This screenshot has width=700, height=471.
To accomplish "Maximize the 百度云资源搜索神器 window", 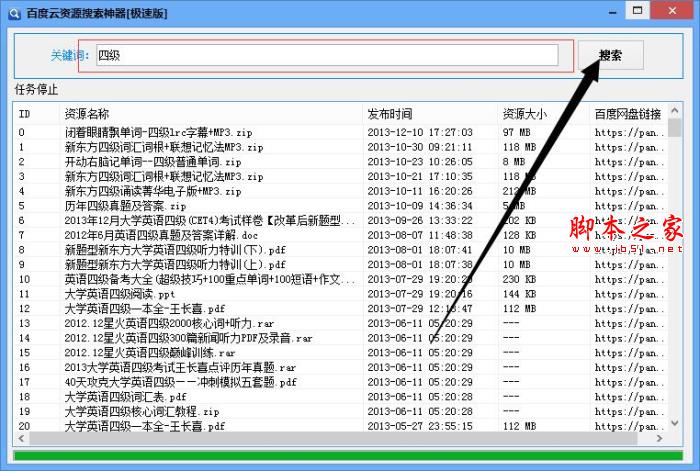I will click(638, 11).
